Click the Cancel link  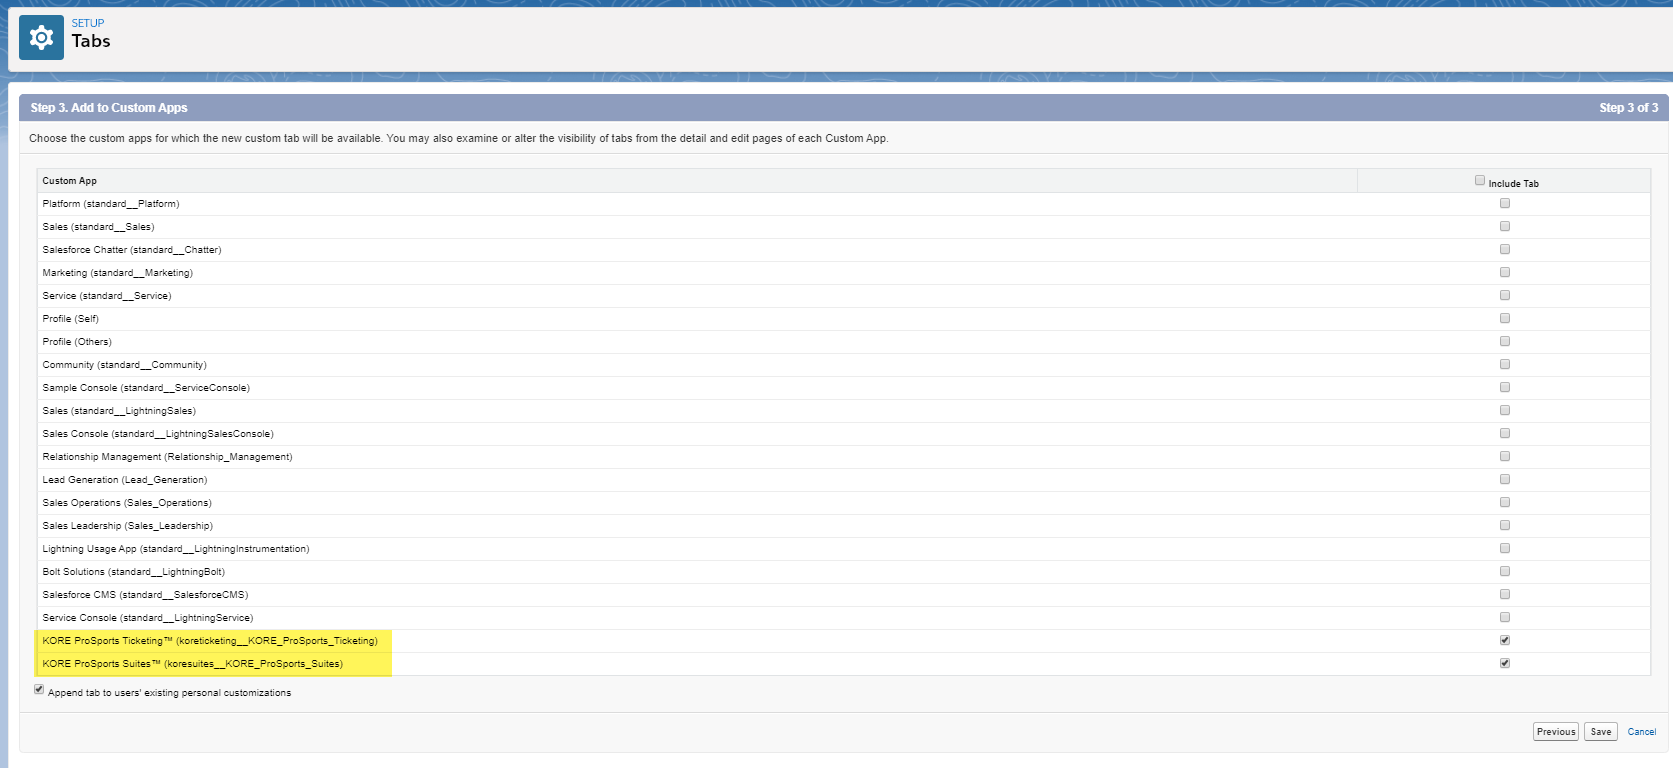pos(1641,732)
